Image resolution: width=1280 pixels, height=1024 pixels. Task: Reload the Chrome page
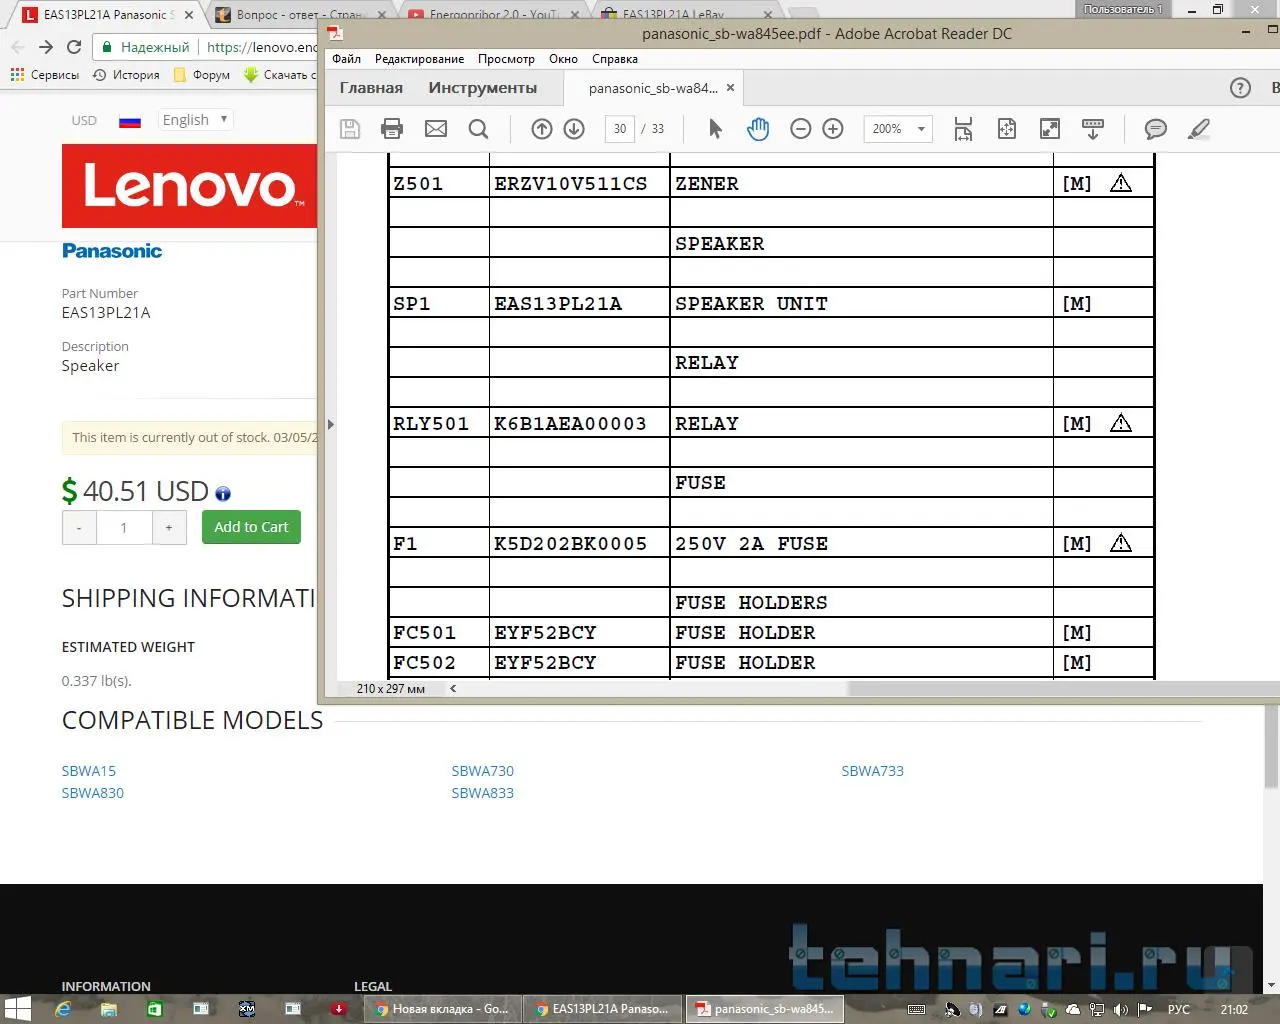coord(74,47)
